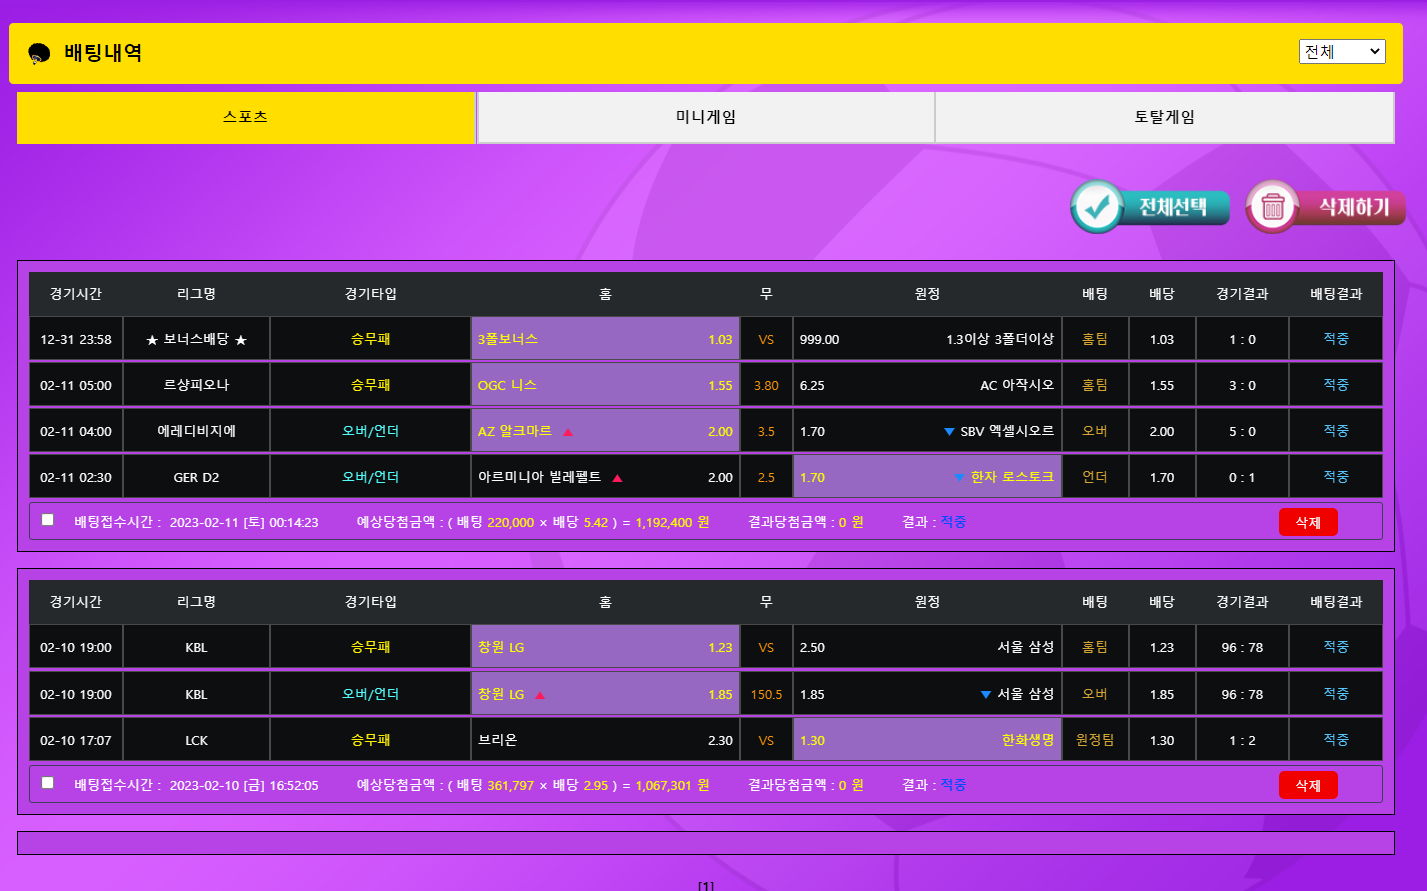Image resolution: width=1427 pixels, height=891 pixels.
Task: Click red up arrow beside 아르미니아 빌레펠트
Action: (x=617, y=478)
